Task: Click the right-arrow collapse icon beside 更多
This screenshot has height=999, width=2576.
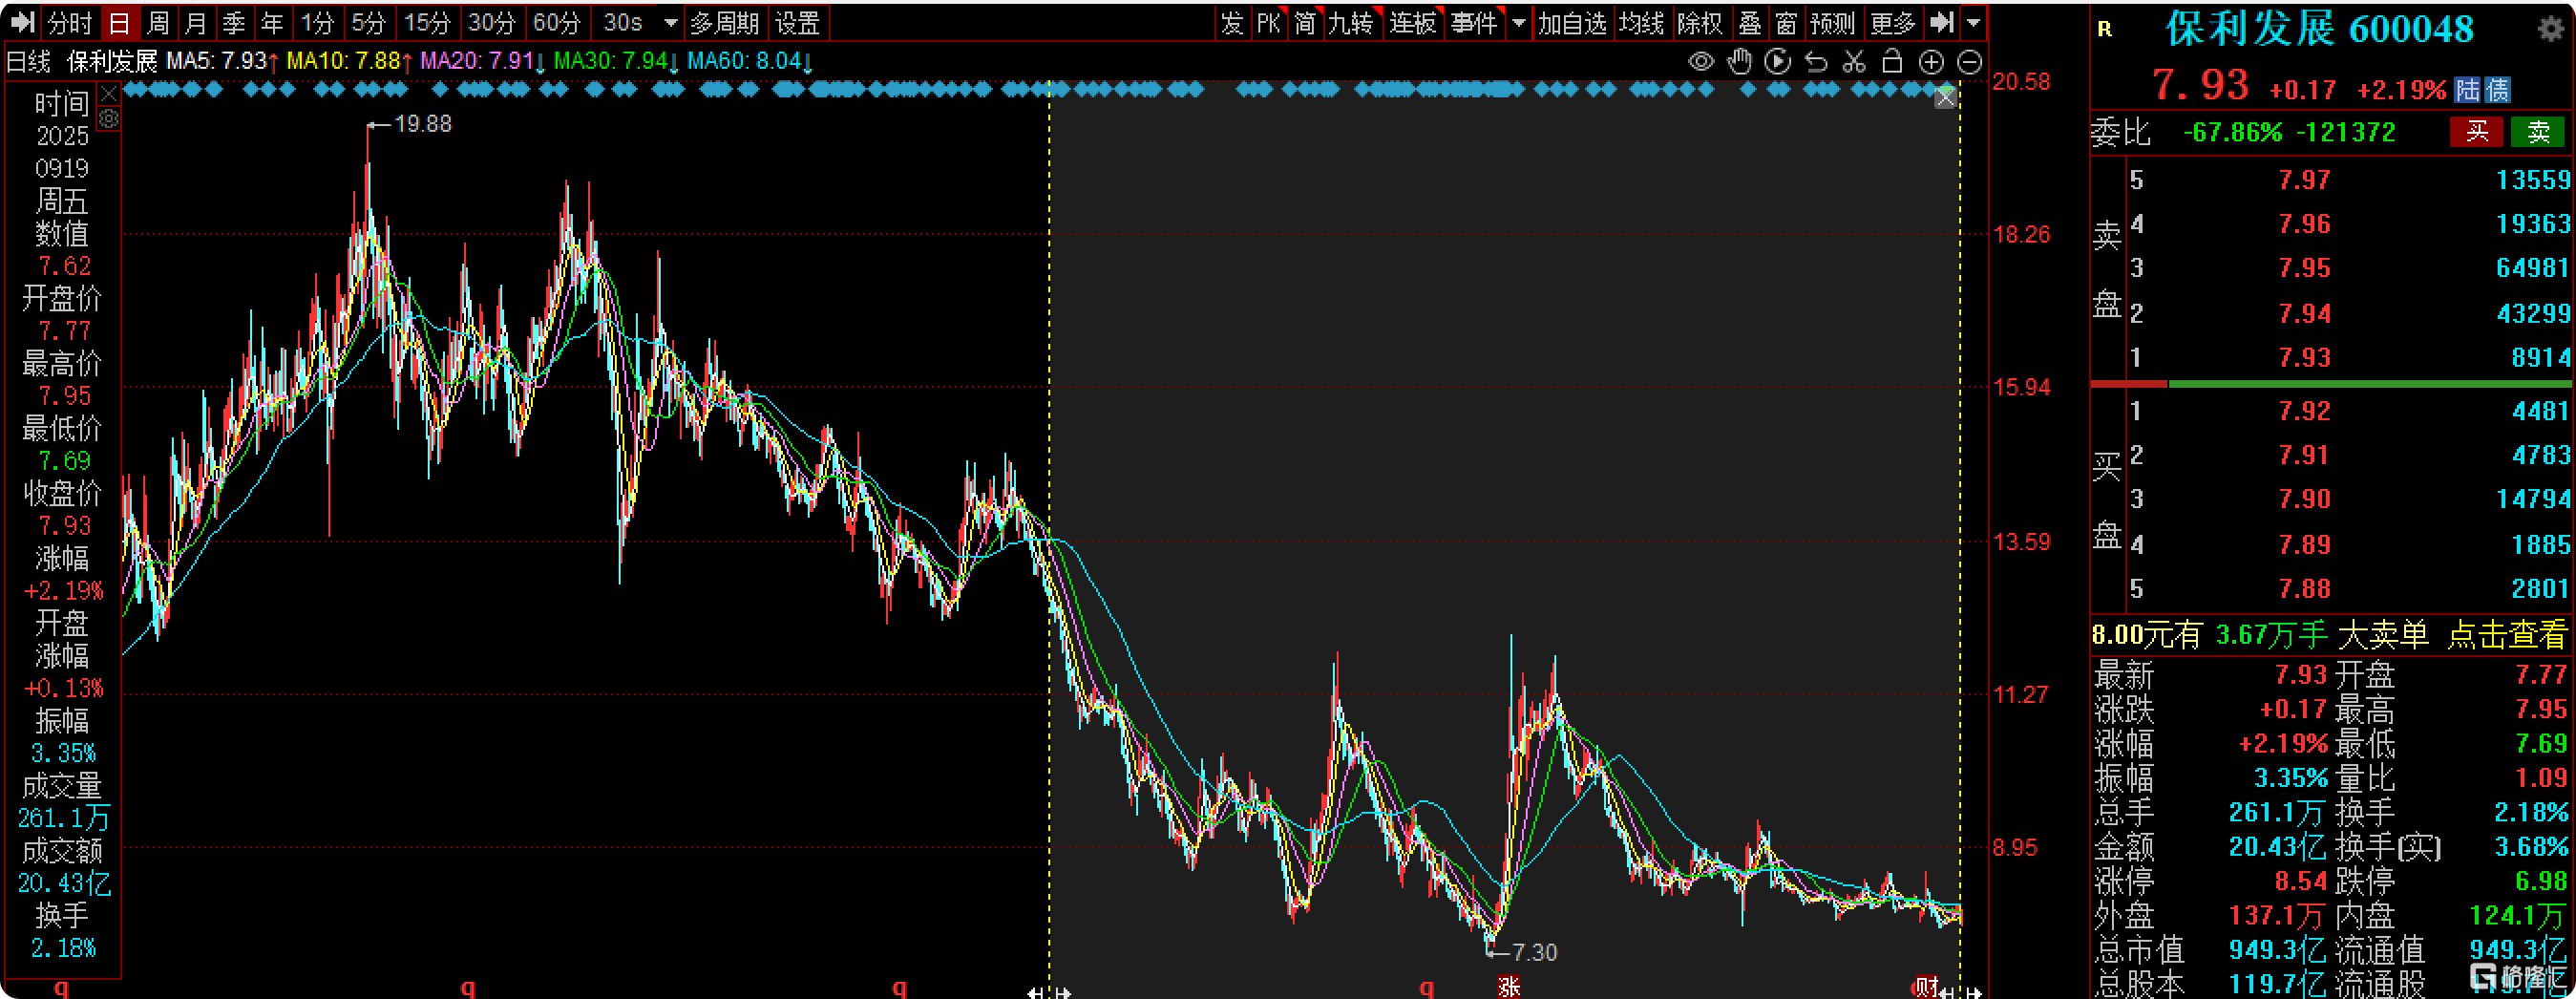Action: [x=1942, y=22]
